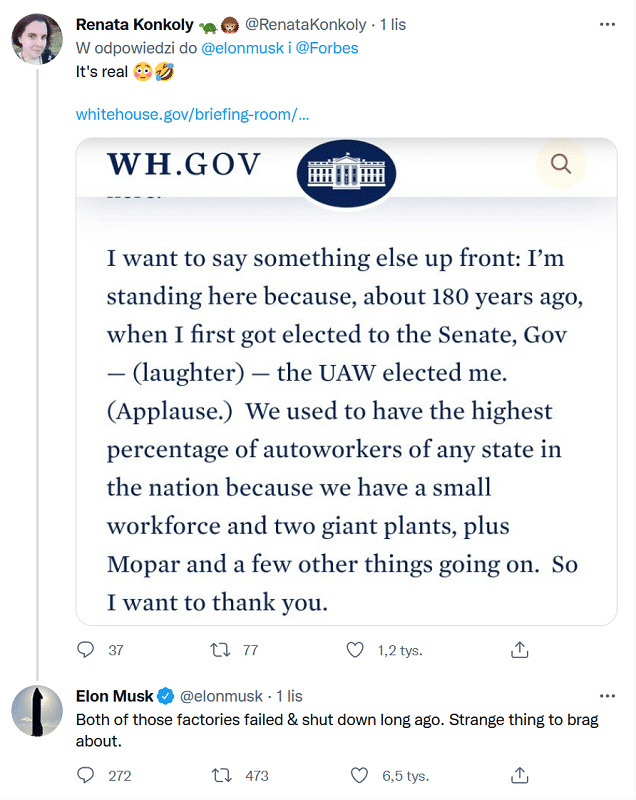Reply to Elon Musk's tweet
This screenshot has height=800, width=636.
85,775
